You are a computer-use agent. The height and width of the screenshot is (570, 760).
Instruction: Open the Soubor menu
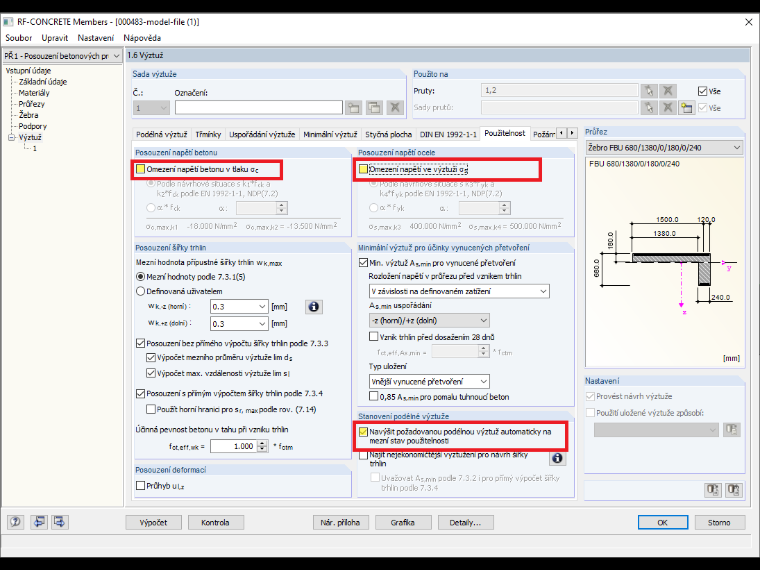18,38
